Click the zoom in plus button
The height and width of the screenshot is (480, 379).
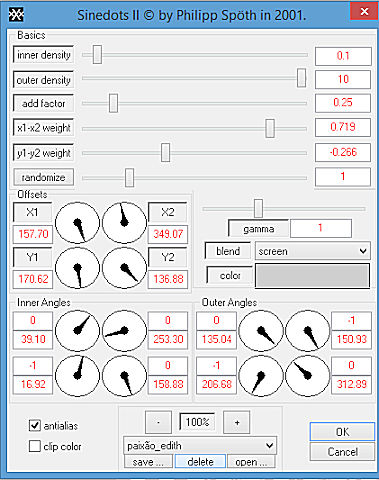coord(237,422)
